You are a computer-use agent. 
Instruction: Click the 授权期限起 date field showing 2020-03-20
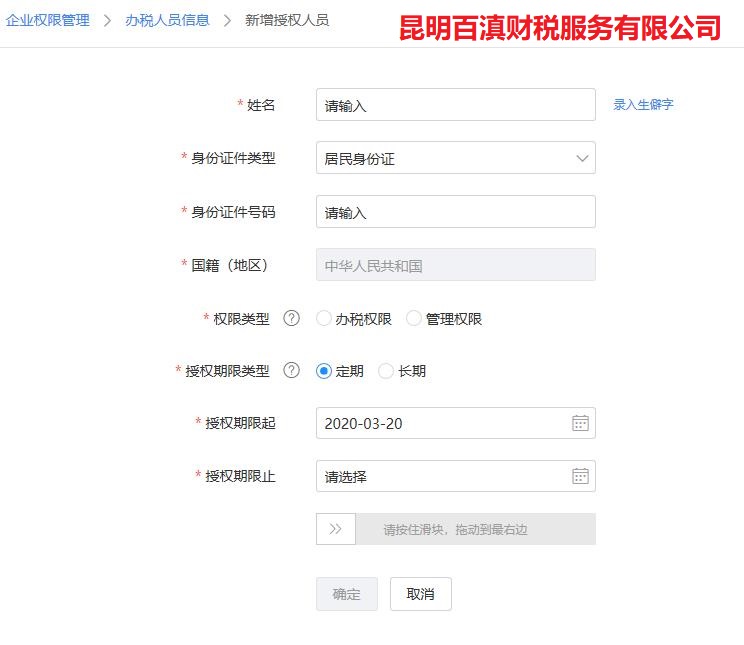pyautogui.click(x=456, y=423)
